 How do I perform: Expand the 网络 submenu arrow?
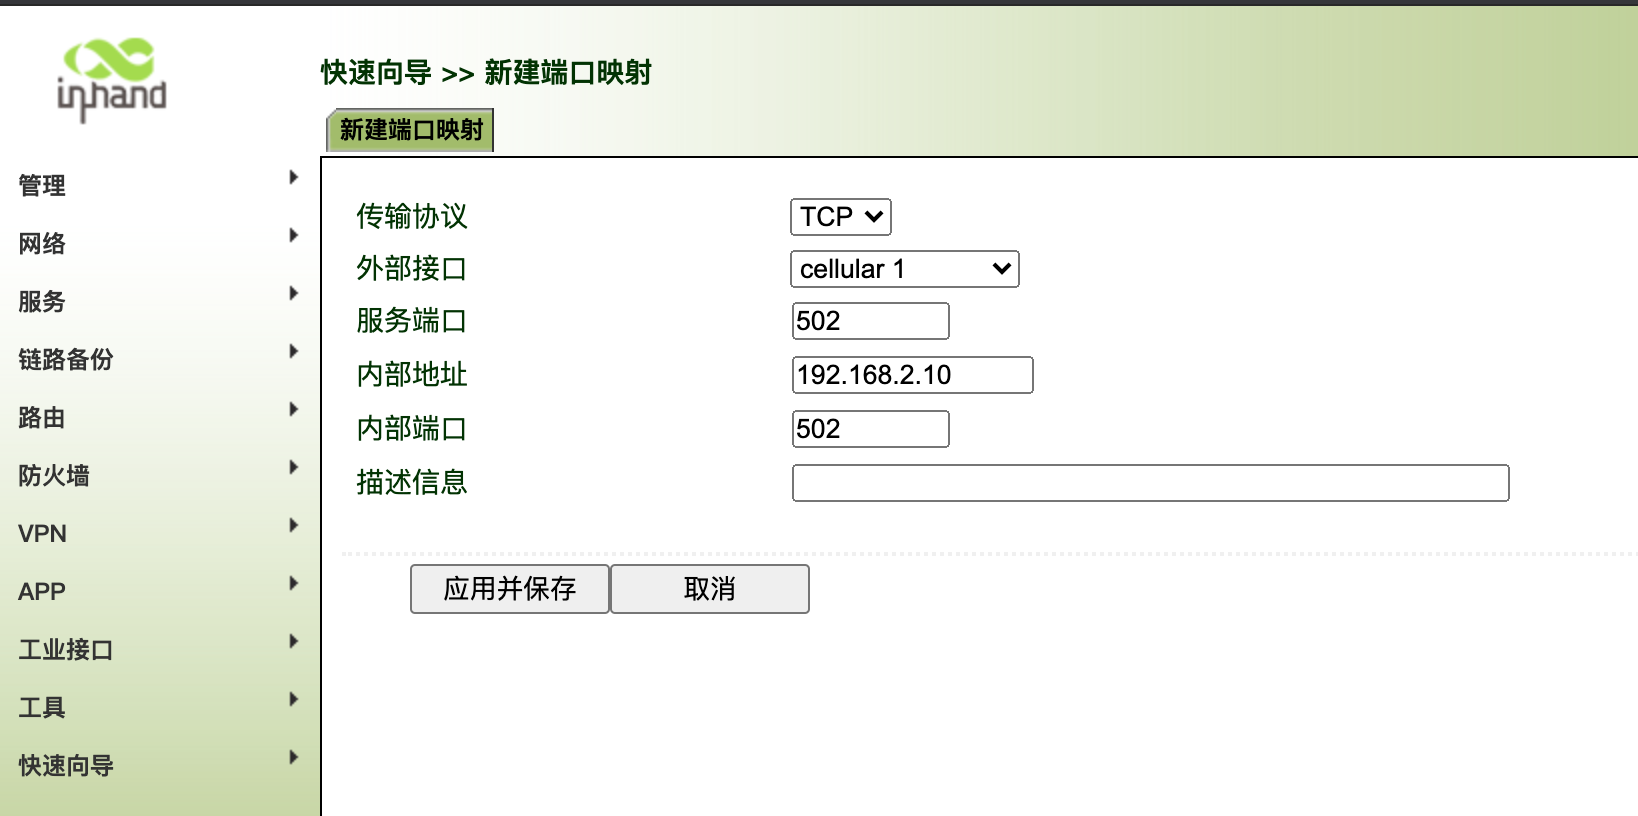click(x=293, y=236)
